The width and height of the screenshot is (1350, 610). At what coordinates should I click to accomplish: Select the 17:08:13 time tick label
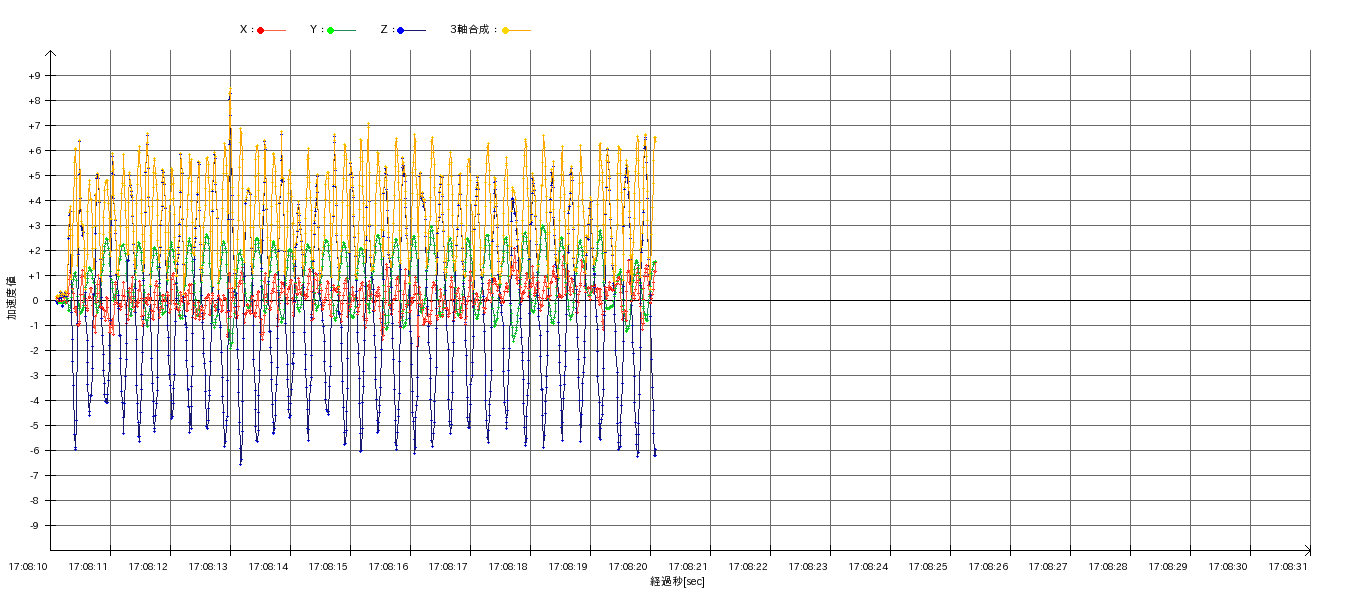[208, 566]
